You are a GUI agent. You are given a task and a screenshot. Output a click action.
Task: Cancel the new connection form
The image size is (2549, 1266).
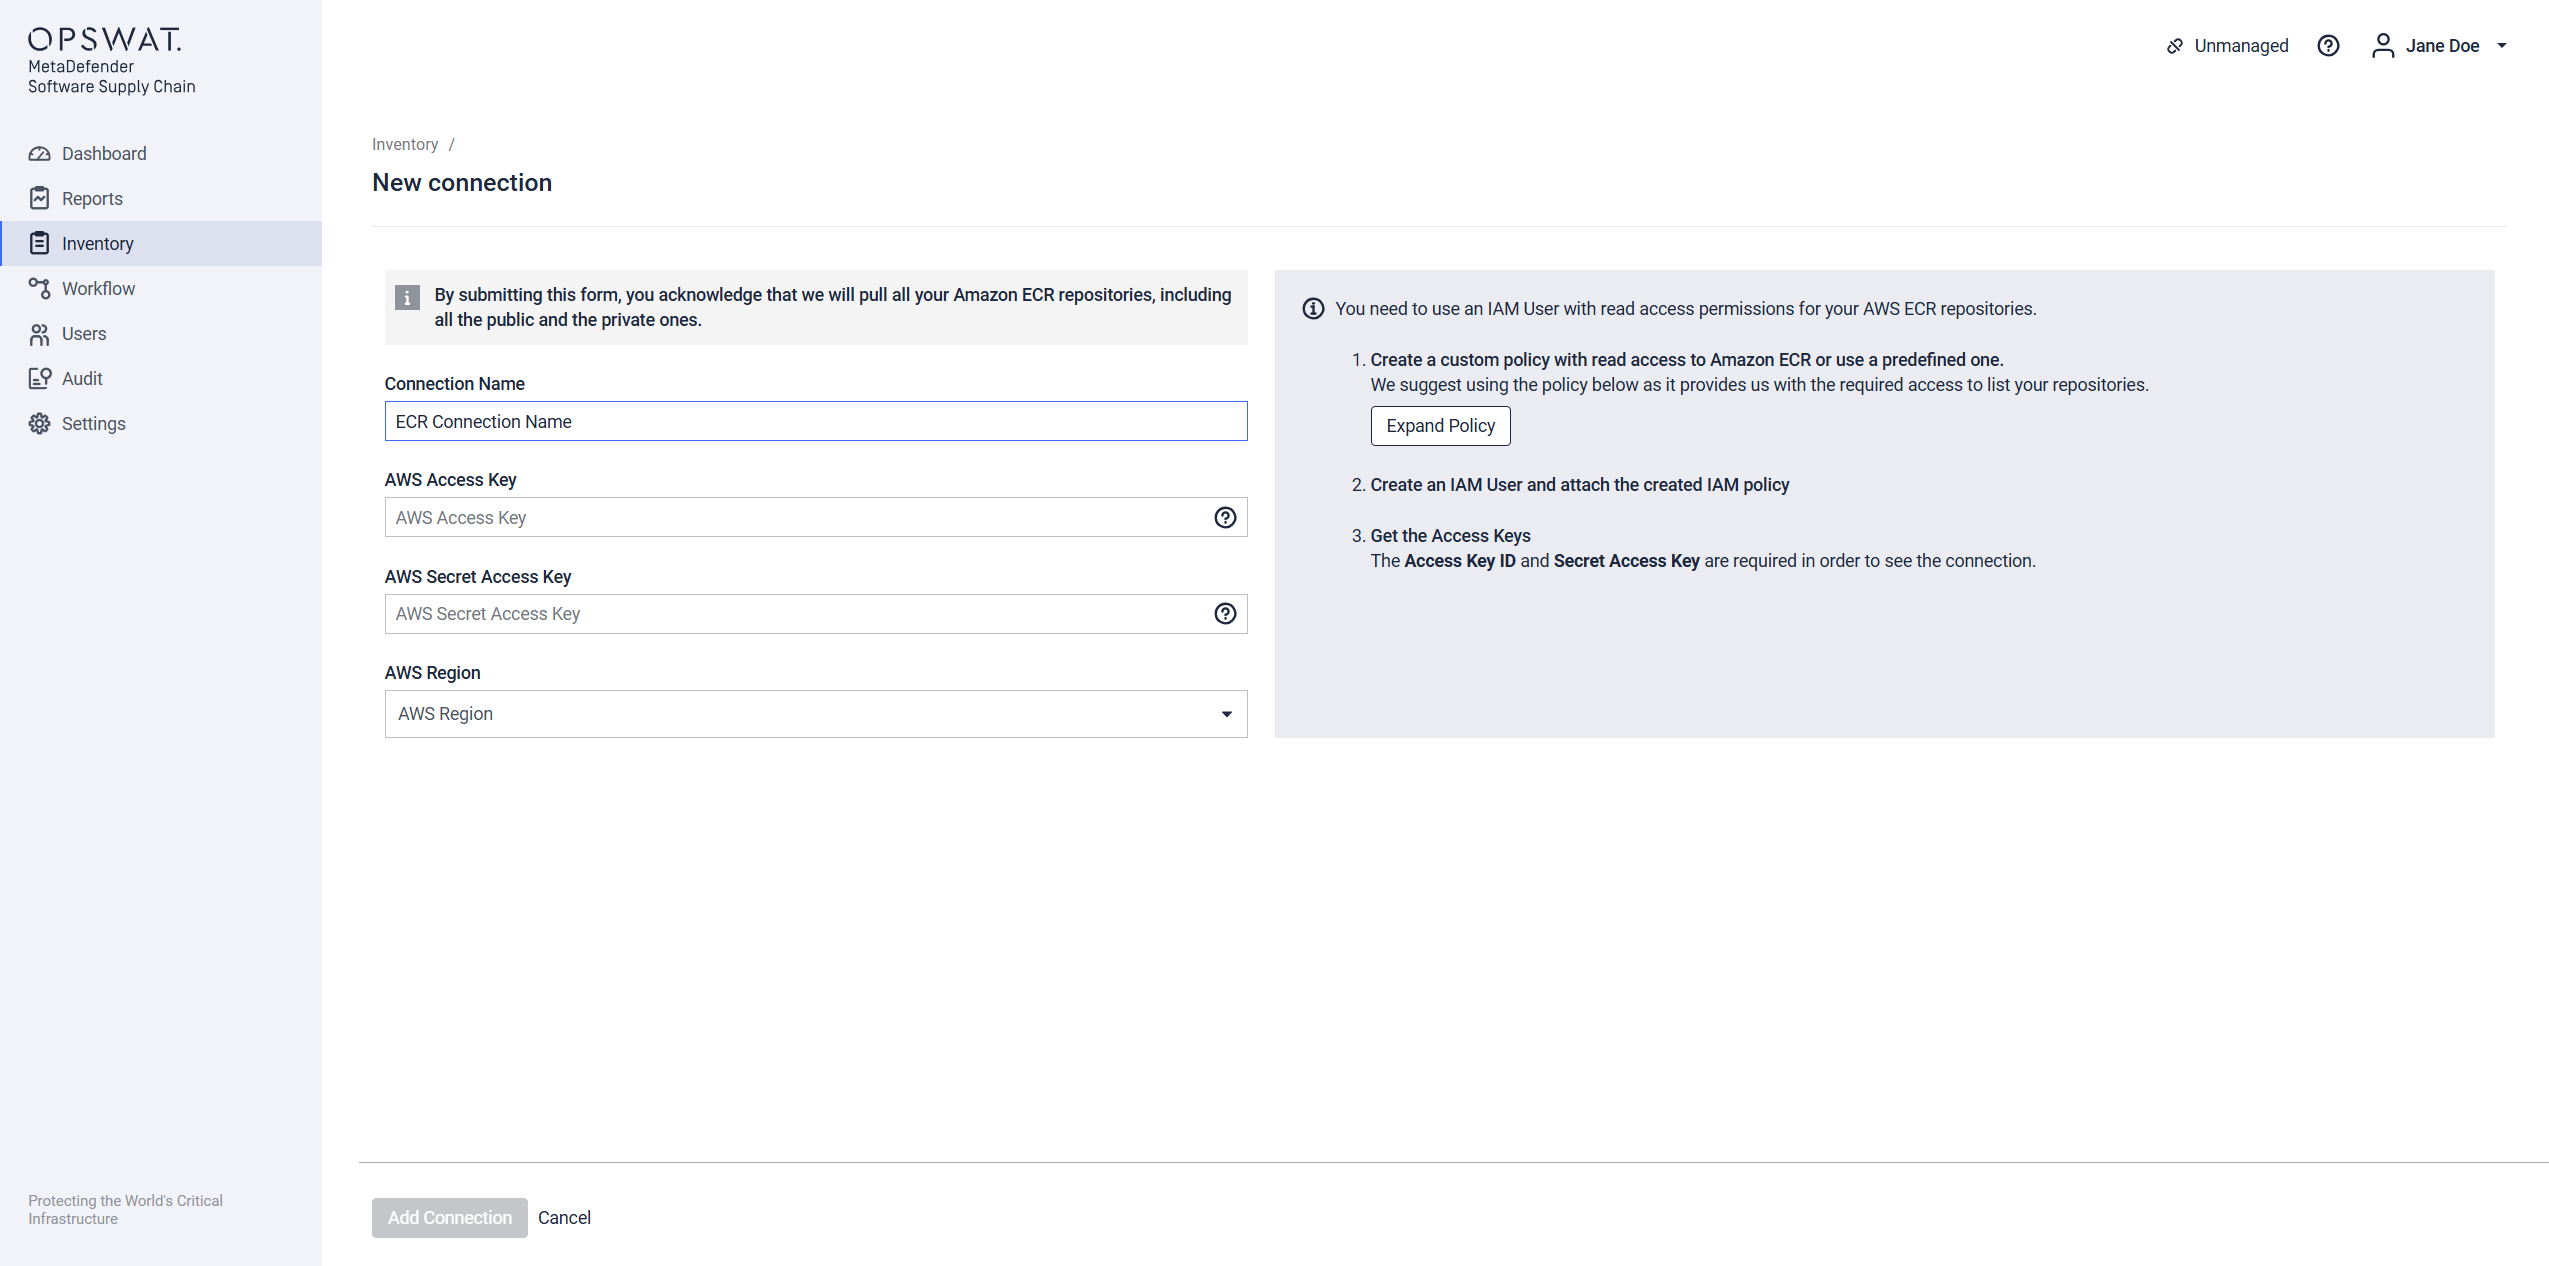(x=564, y=1218)
